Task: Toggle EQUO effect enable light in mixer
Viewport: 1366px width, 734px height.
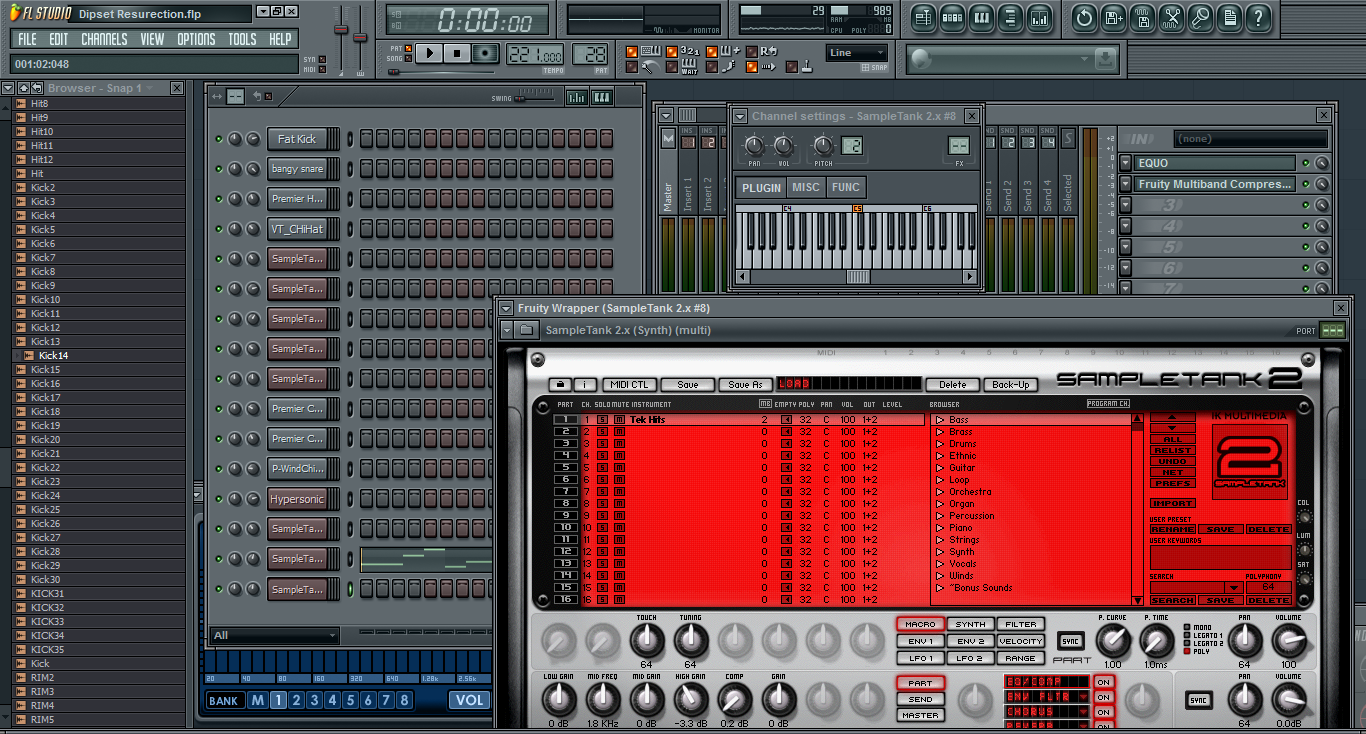Action: [x=1306, y=163]
